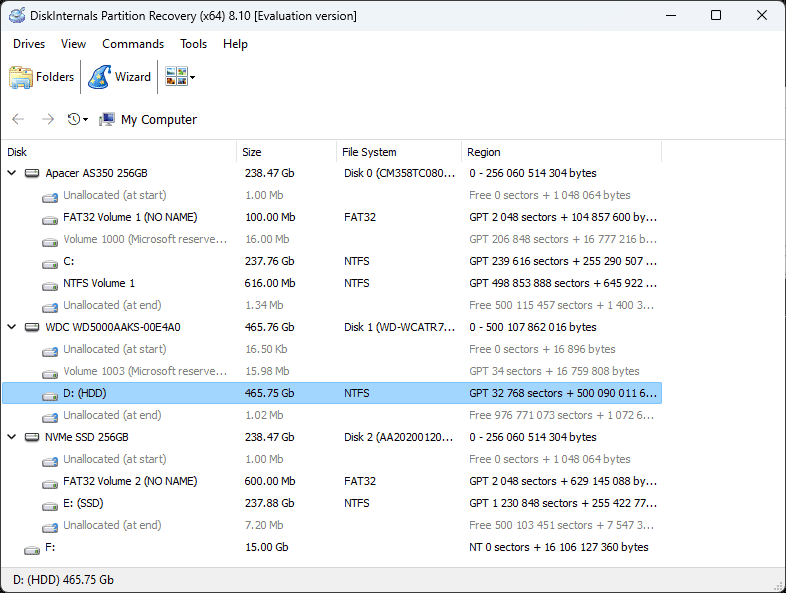
Task: Select the FAT32 Volume 1 (NO NAME) row name
Action: (x=130, y=217)
